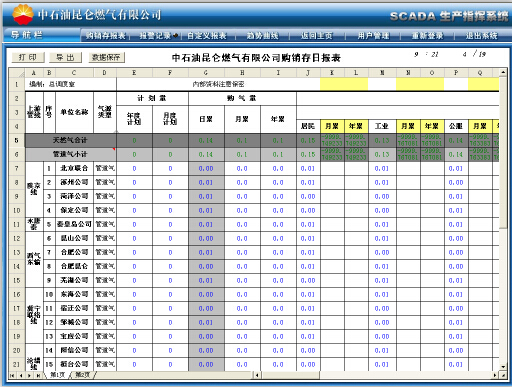Click horizontal scrollbar right arrow
The image size is (512, 387).
(495, 375)
